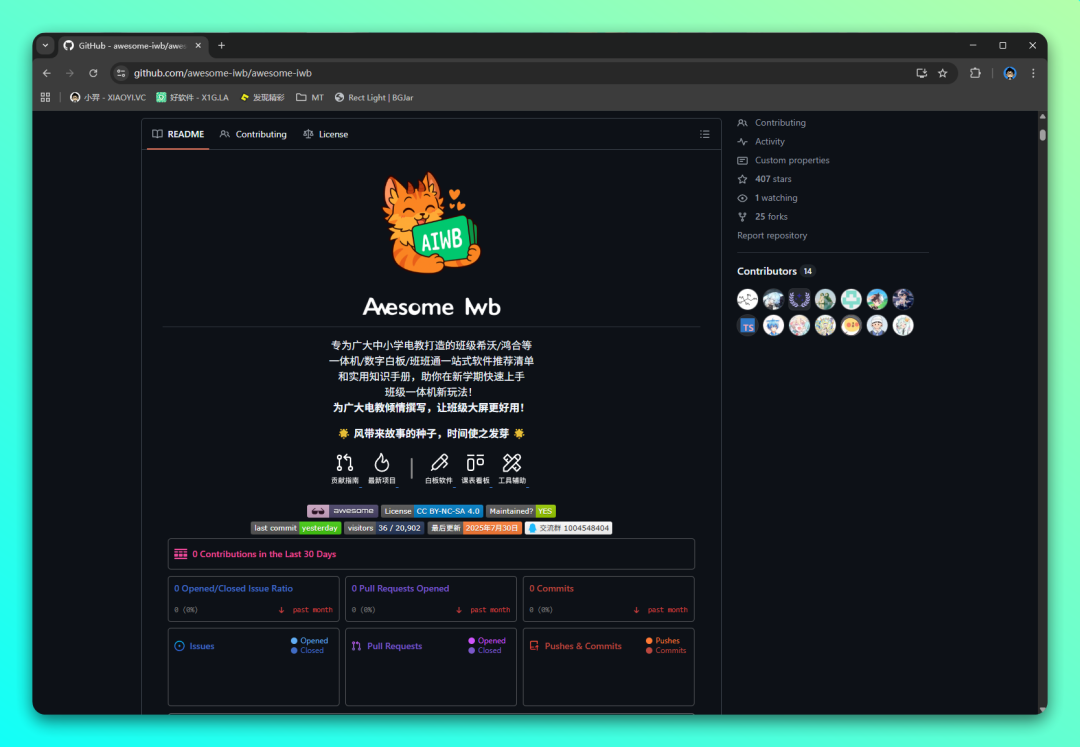
Task: Reload the page
Action: coord(93,73)
